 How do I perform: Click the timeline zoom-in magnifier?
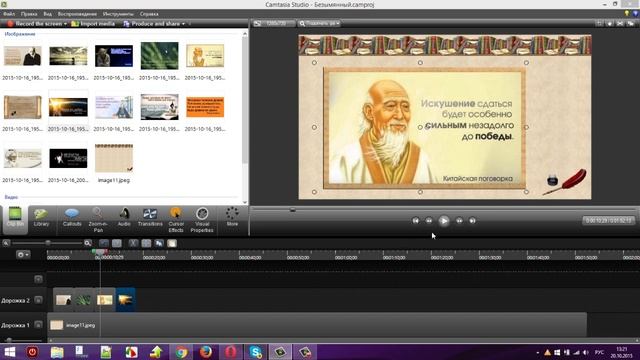pyautogui.click(x=87, y=243)
